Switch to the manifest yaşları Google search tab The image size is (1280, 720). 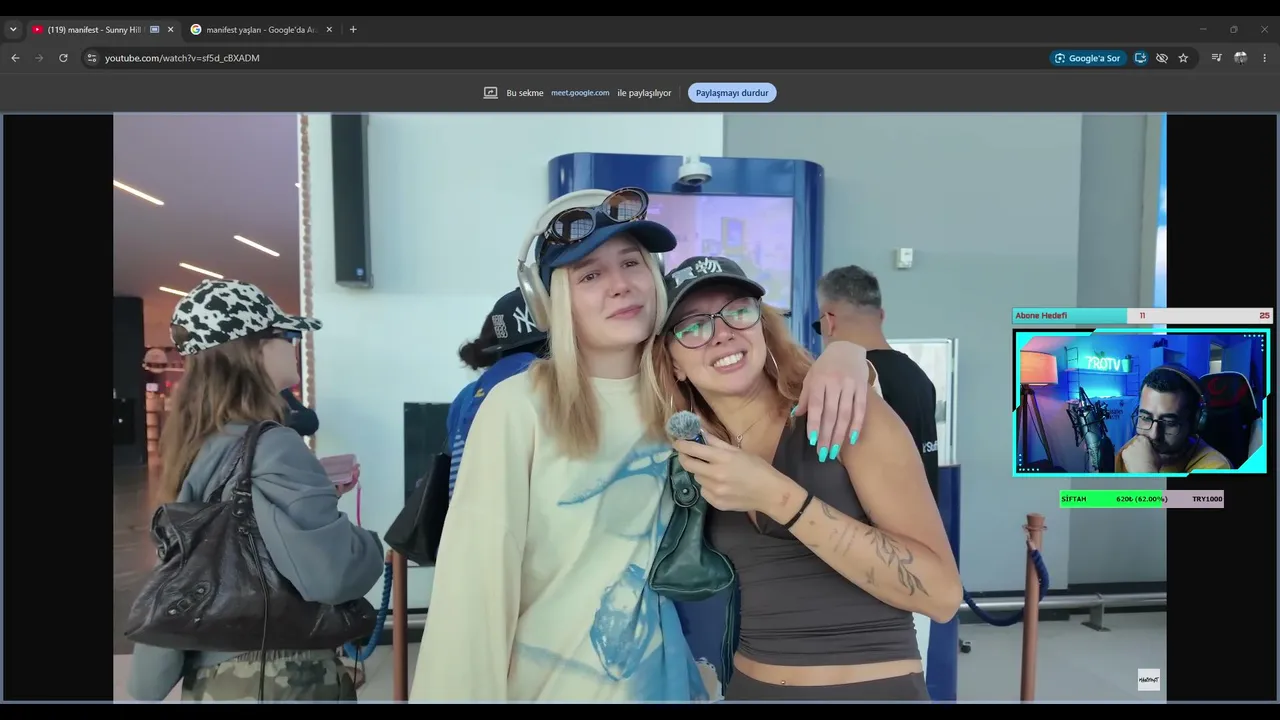tap(262, 30)
